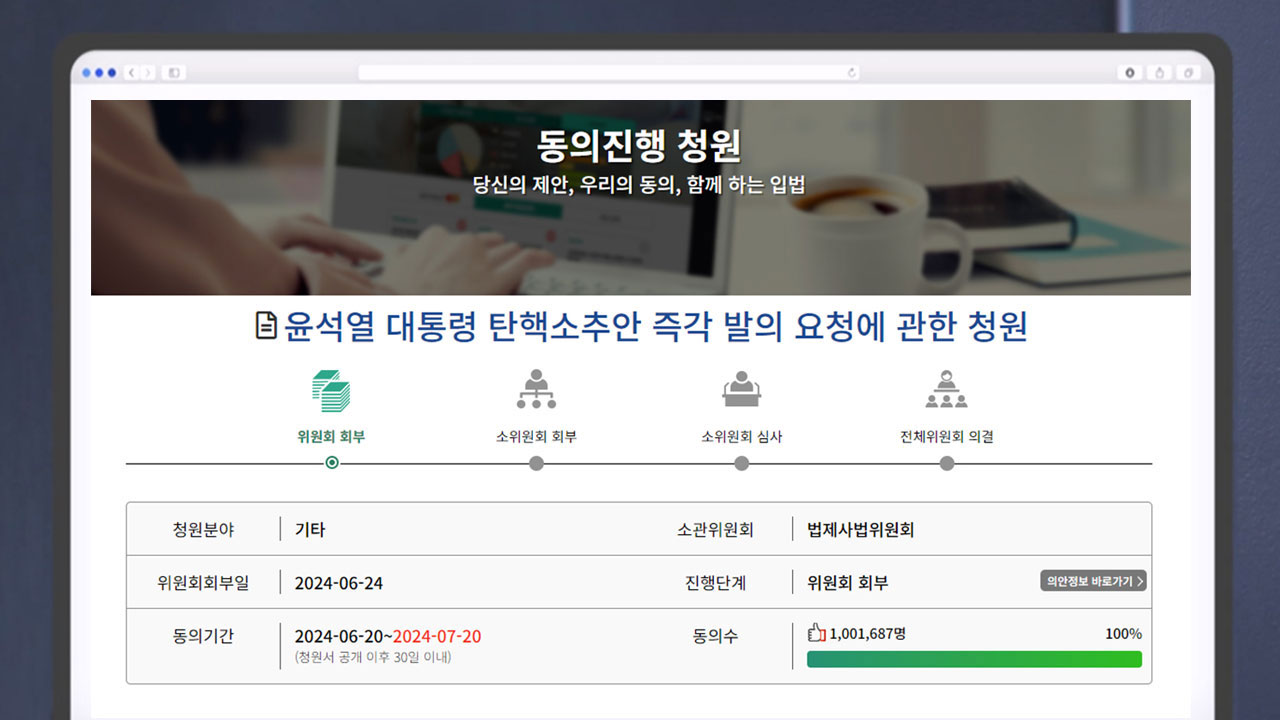Click the reload icon in the address bar

(849, 72)
